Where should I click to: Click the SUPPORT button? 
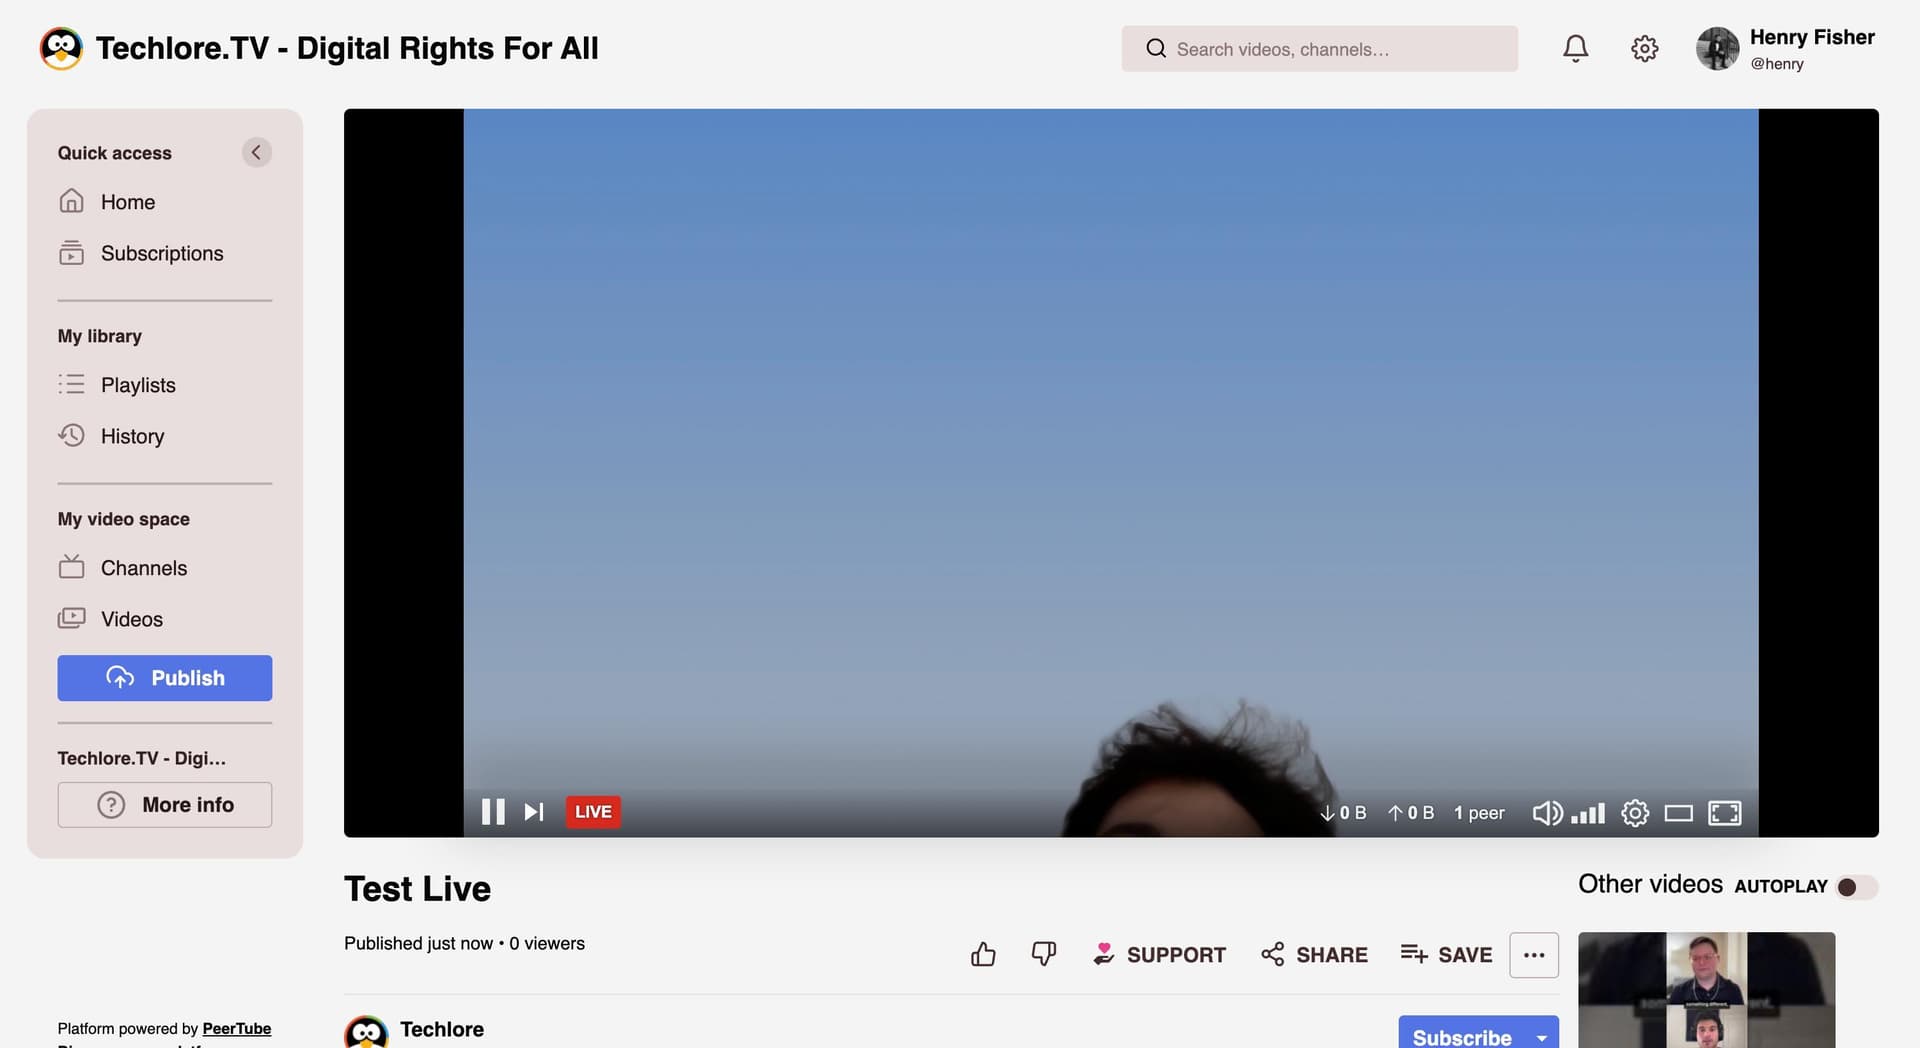click(x=1160, y=955)
